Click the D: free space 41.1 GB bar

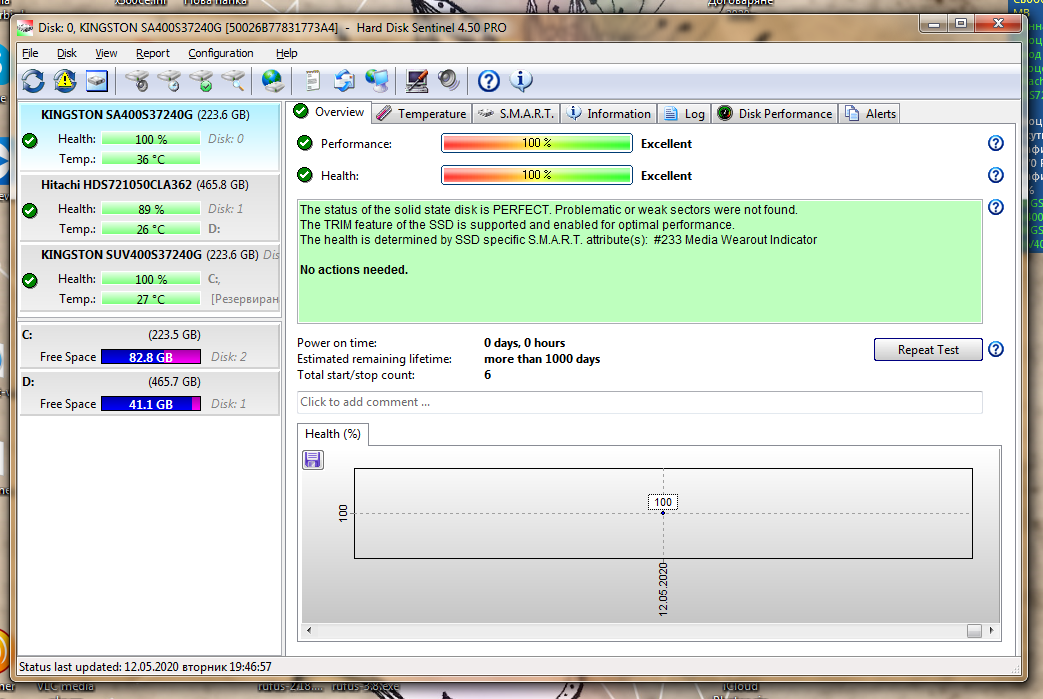click(151, 404)
